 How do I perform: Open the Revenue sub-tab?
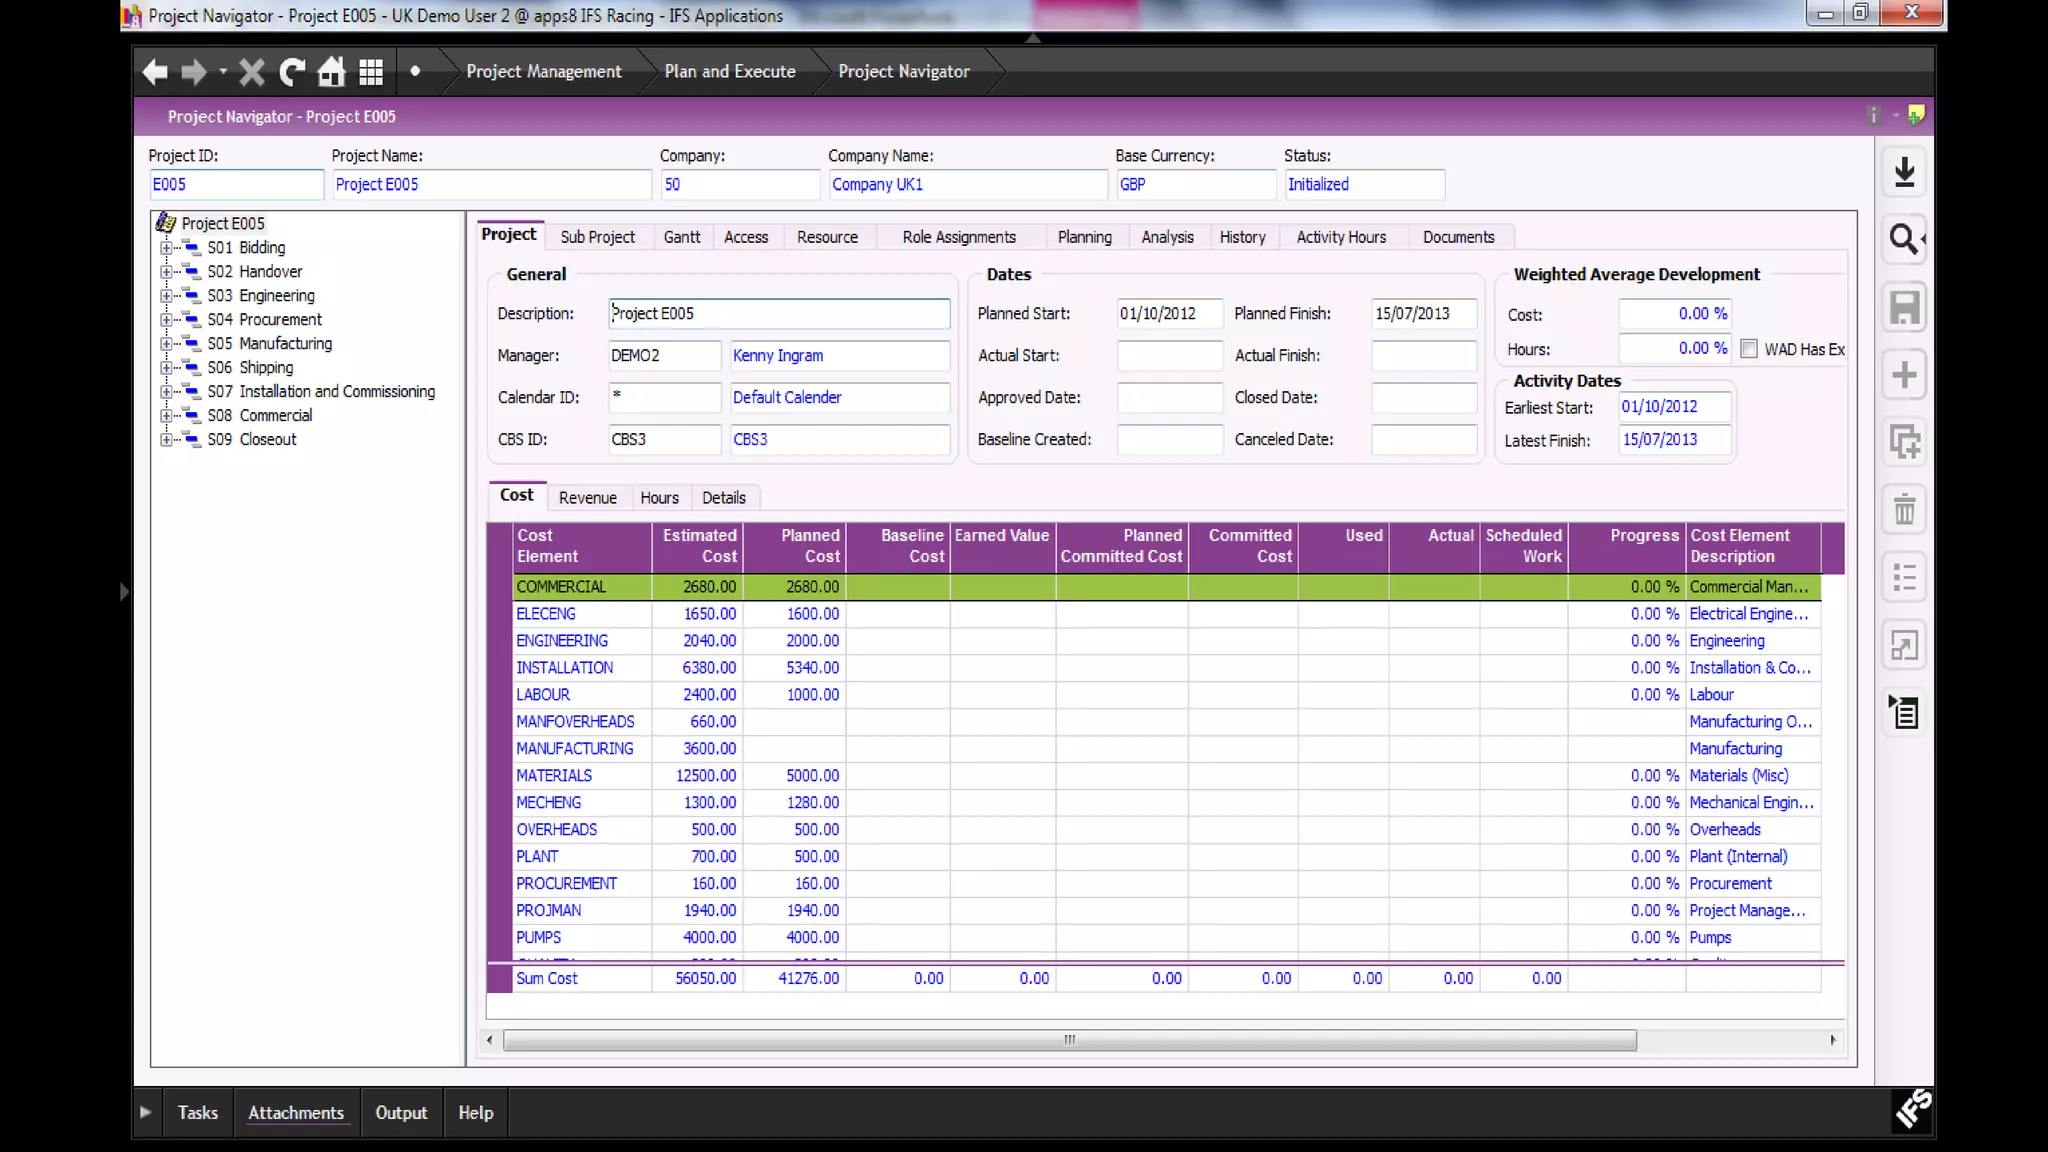point(587,498)
